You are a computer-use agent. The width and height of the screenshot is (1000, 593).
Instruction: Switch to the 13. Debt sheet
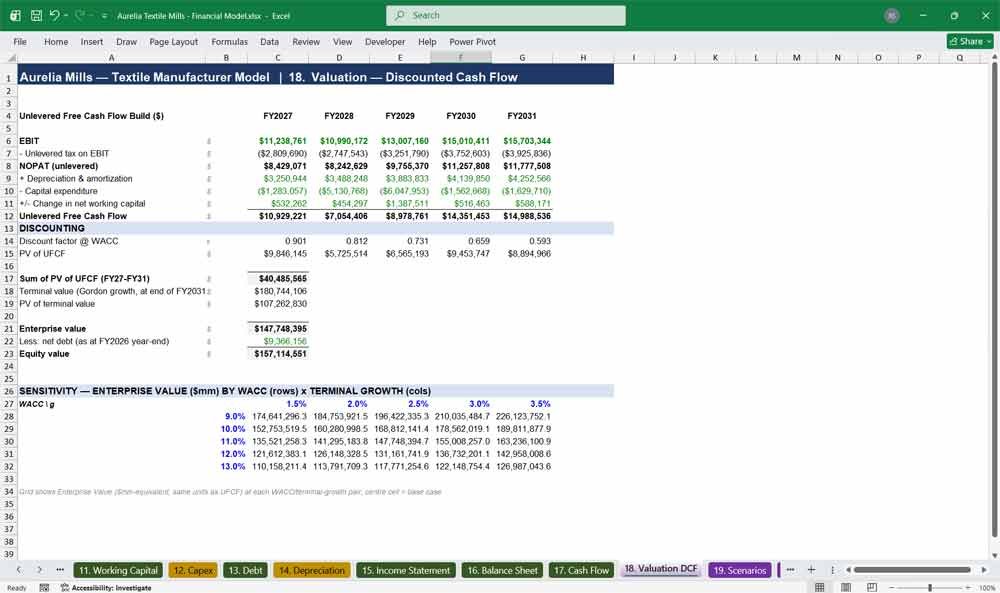click(x=246, y=570)
